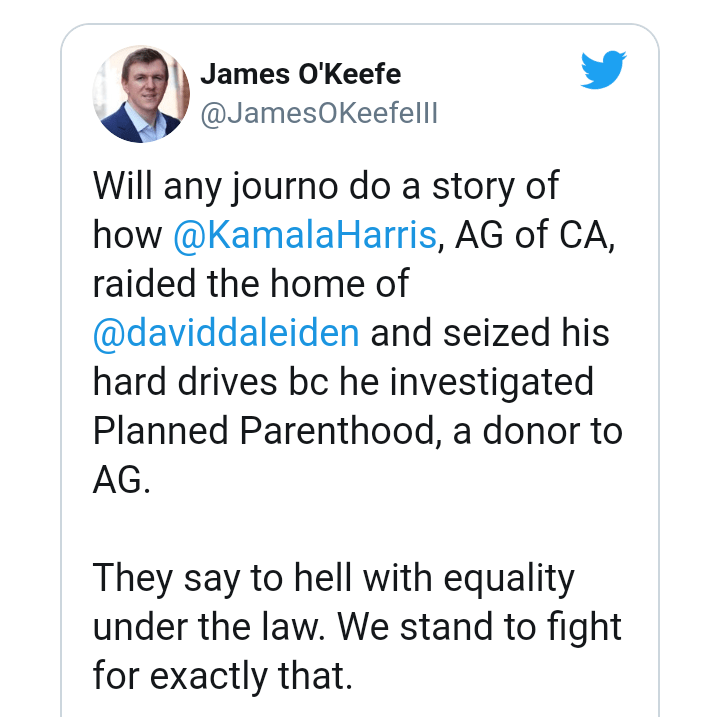This screenshot has width=708, height=717.
Task: Click the line "raided the home of"
Action: coord(251,284)
